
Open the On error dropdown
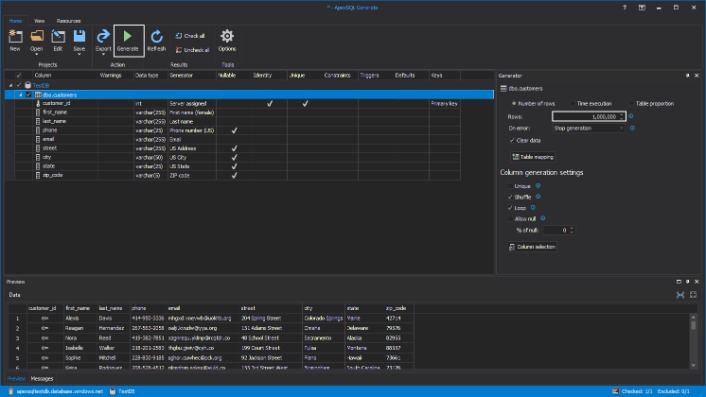pyautogui.click(x=588, y=128)
